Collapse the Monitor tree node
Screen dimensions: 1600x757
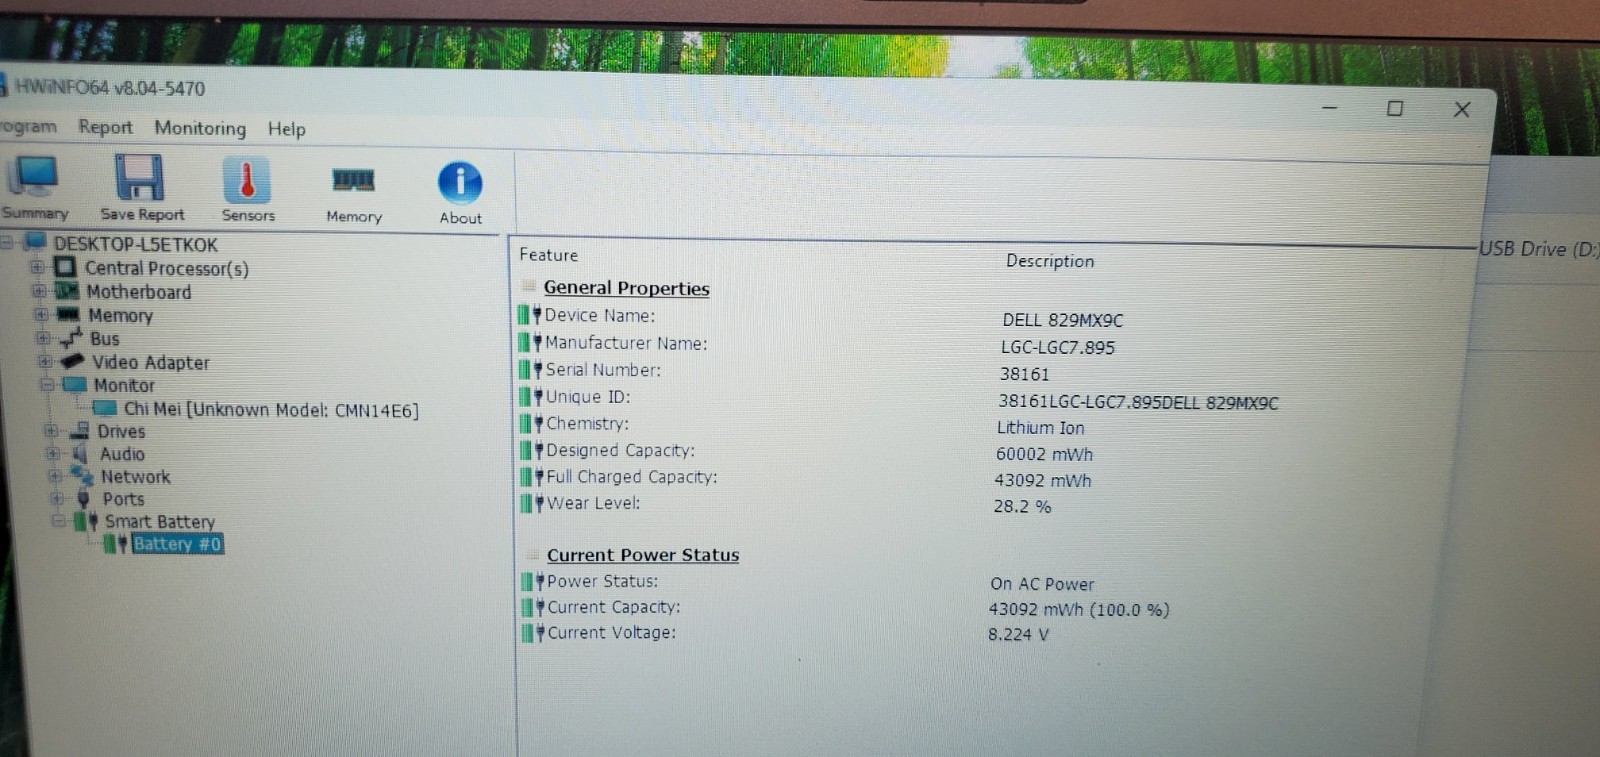pos(46,384)
